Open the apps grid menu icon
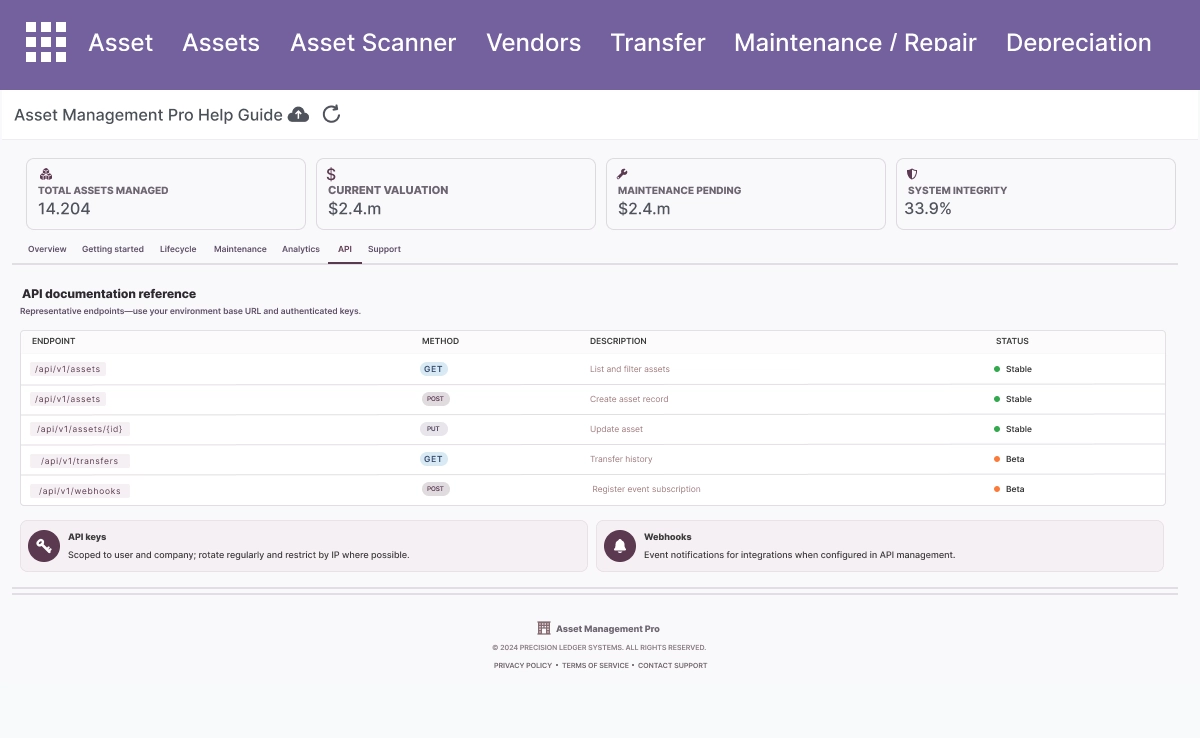 click(x=46, y=42)
